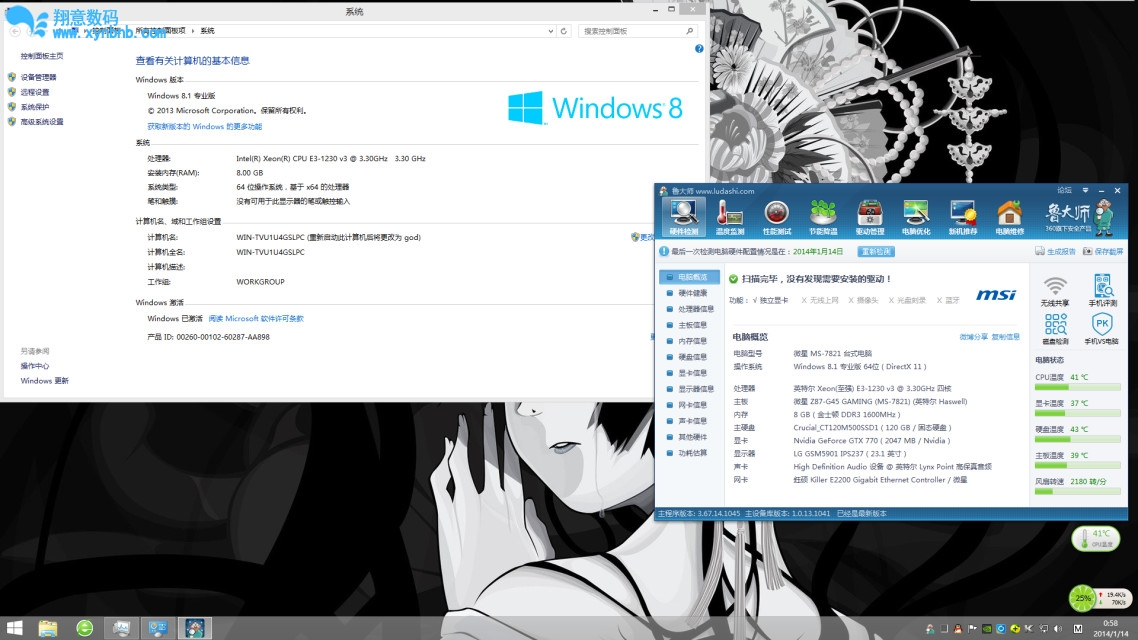Click the 磁盘检测 disk check icon
This screenshot has height=640, width=1138.
pos(1055,329)
